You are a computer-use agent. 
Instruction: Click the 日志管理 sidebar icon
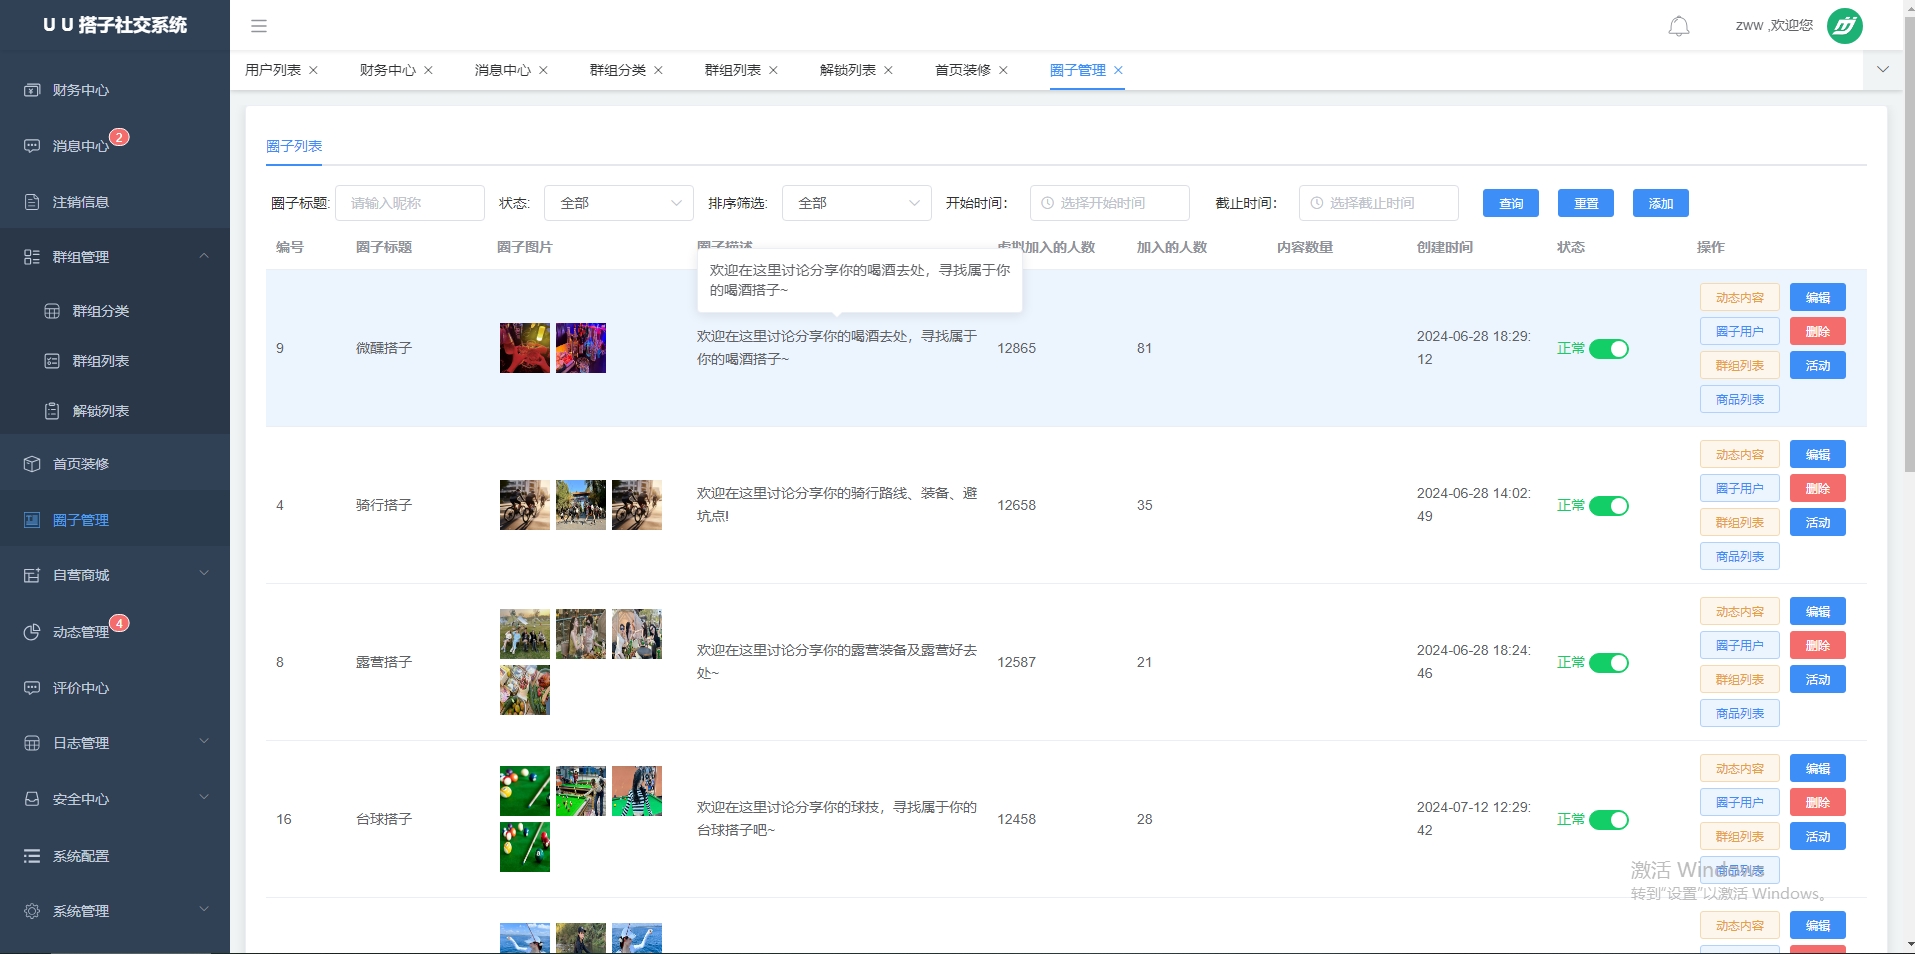click(32, 743)
